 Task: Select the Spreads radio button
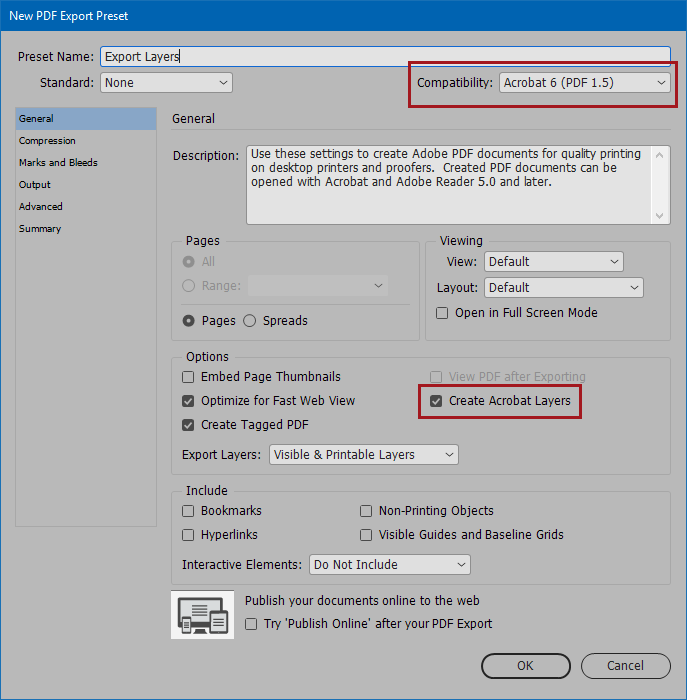point(250,321)
